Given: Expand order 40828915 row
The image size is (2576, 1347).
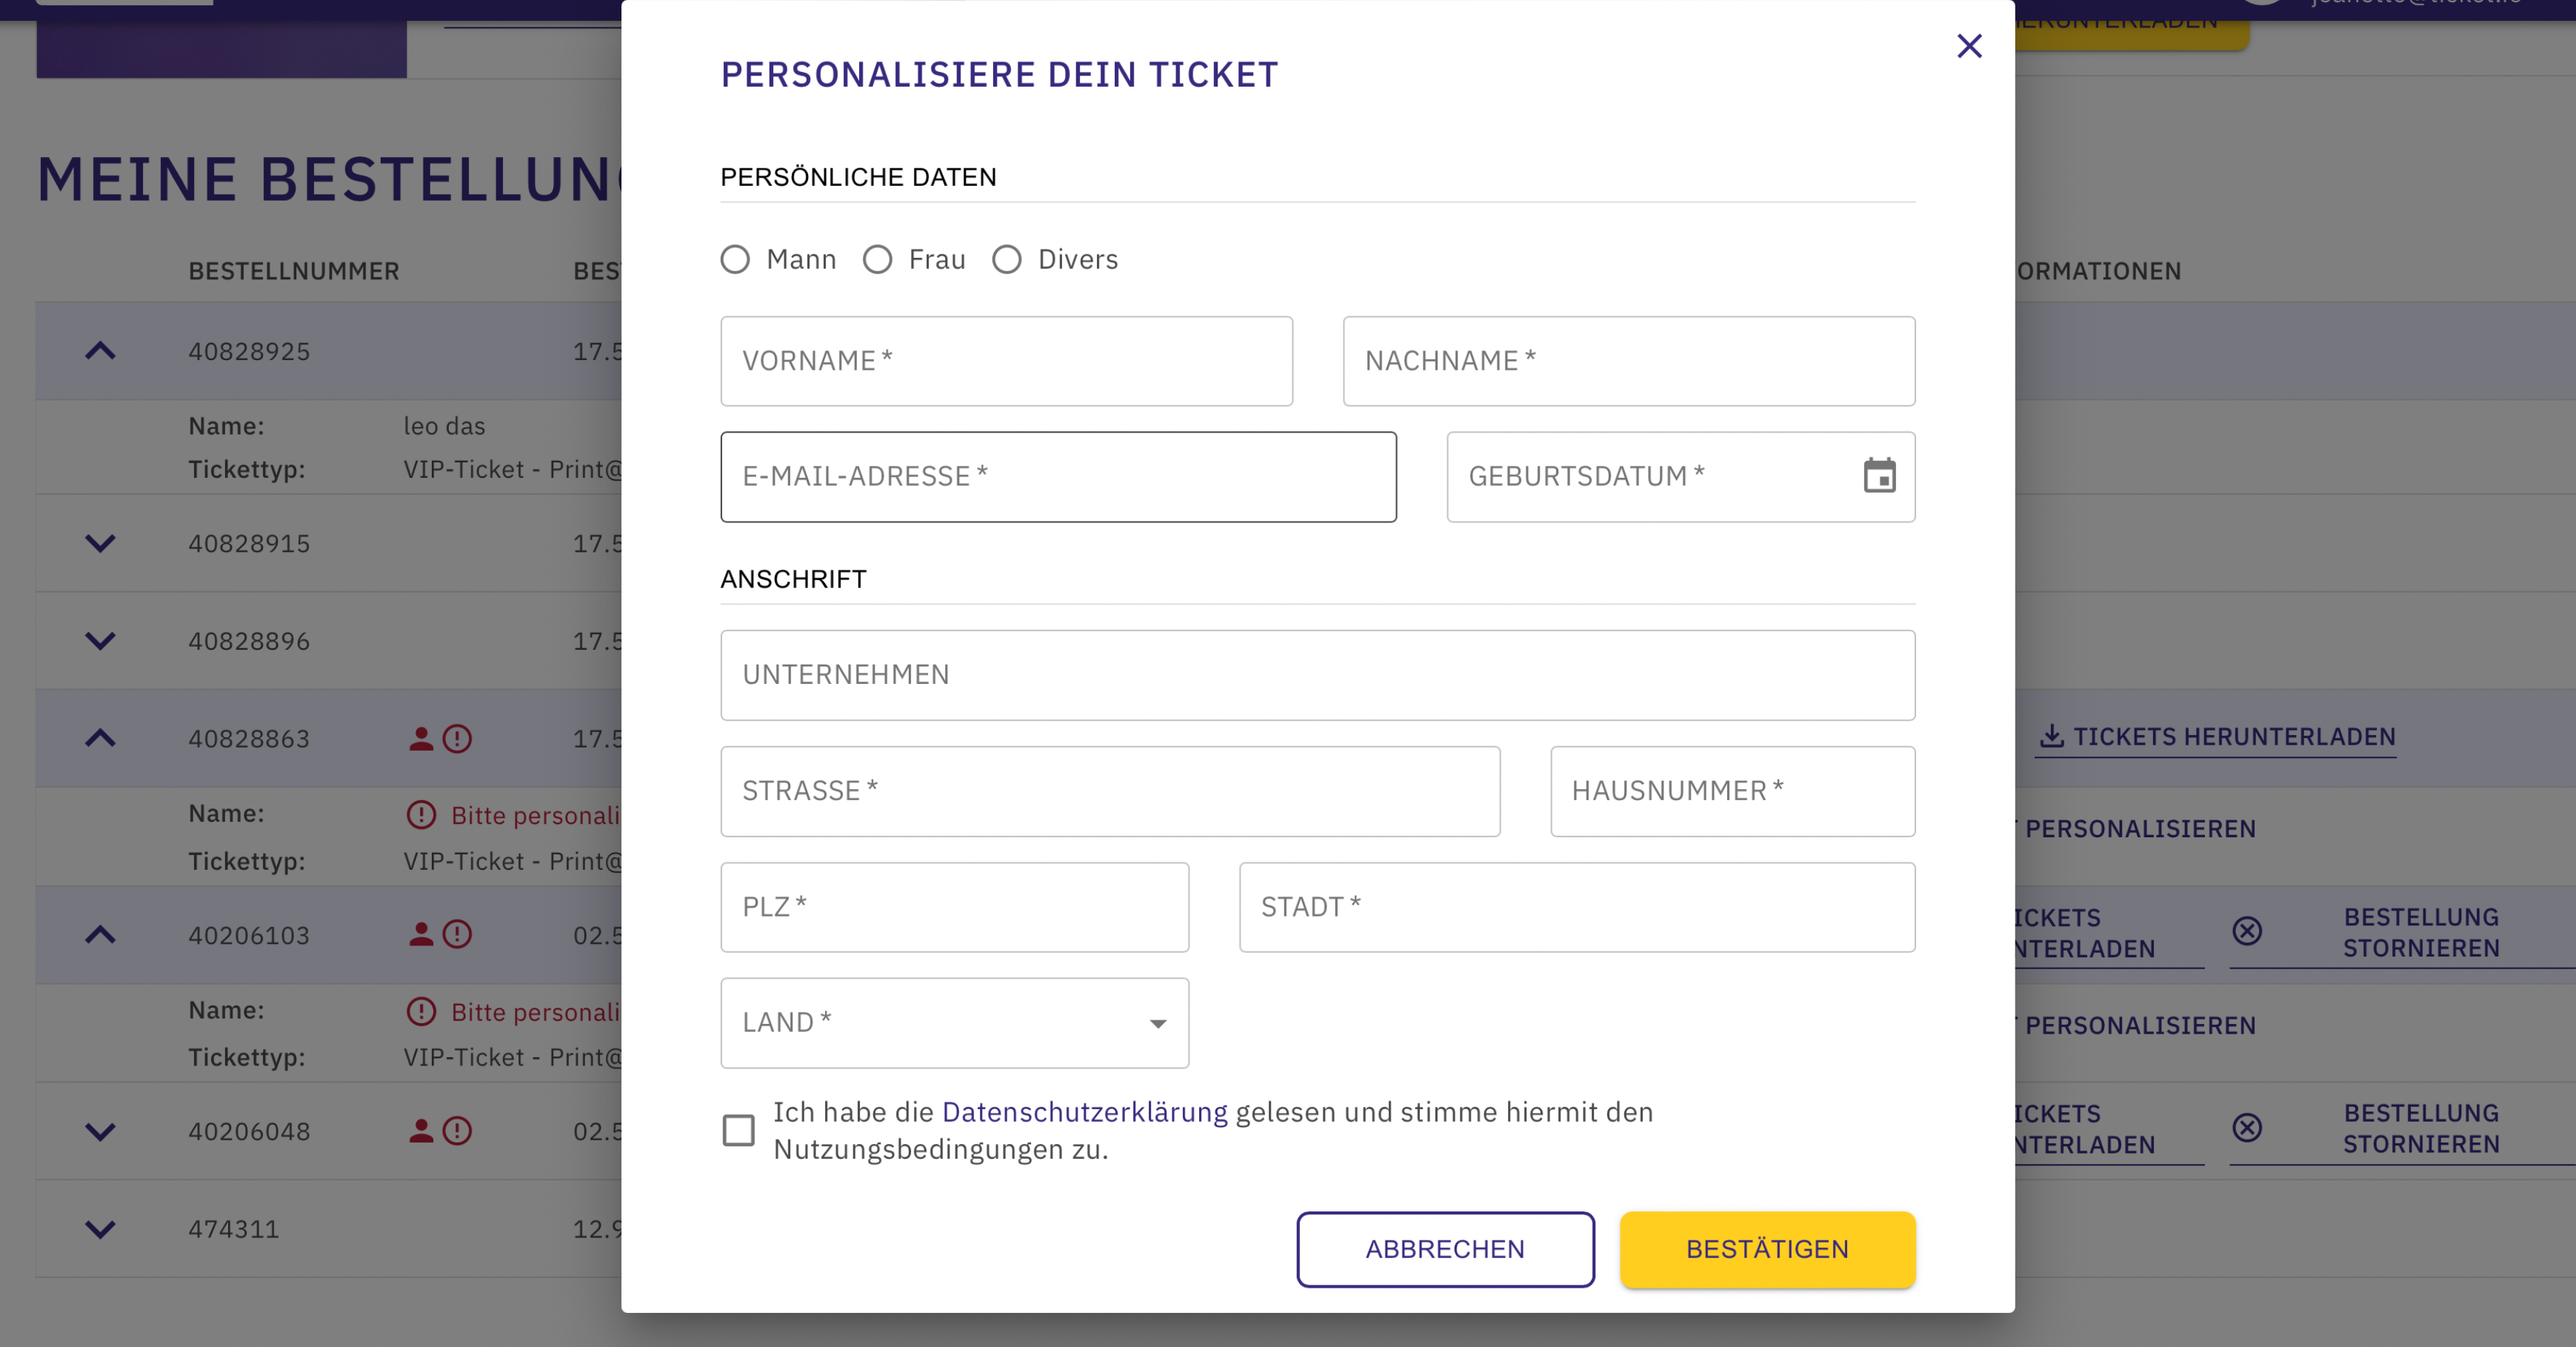Looking at the screenshot, I should point(100,543).
